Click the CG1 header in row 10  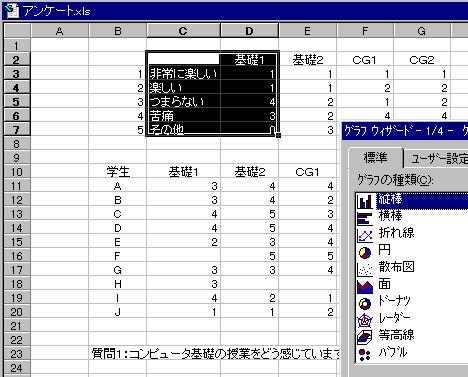[x=308, y=172]
